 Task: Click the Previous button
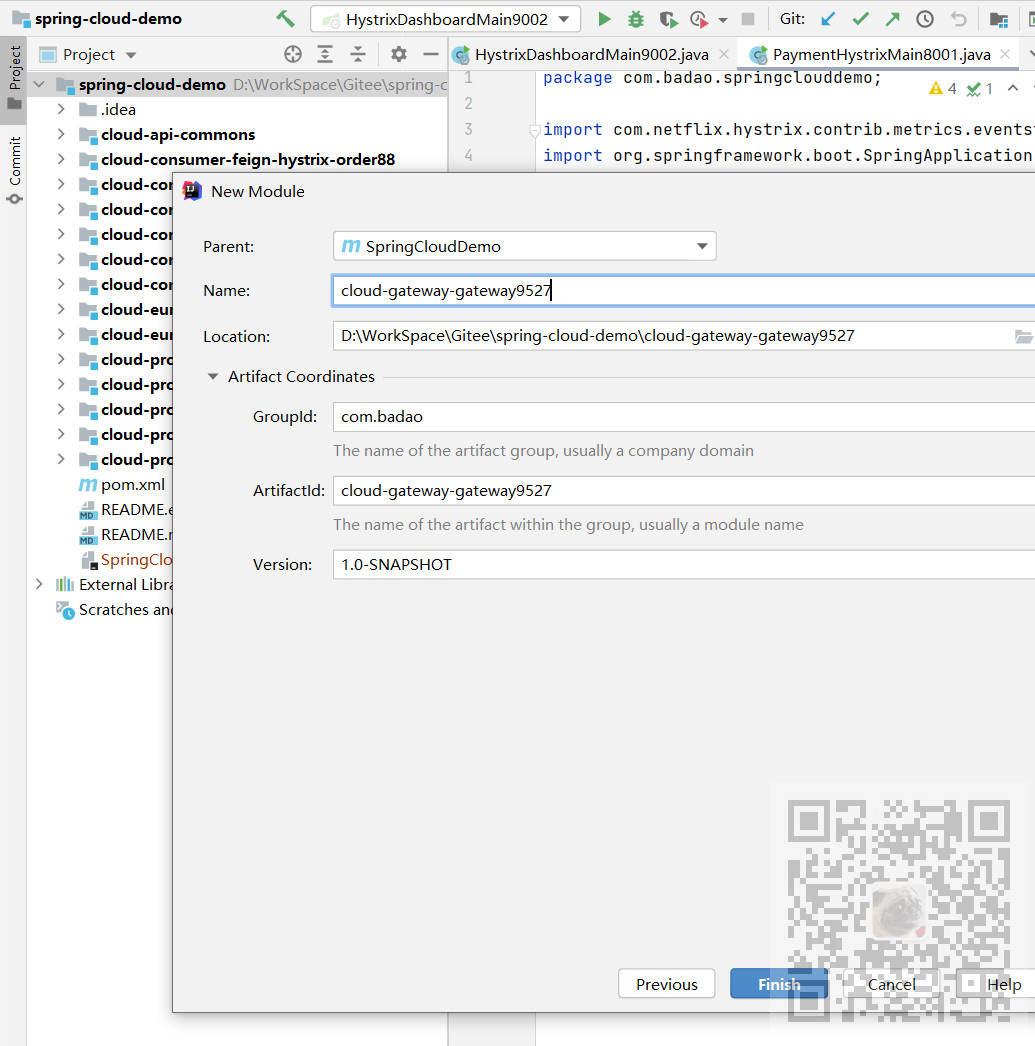pyautogui.click(x=667, y=984)
